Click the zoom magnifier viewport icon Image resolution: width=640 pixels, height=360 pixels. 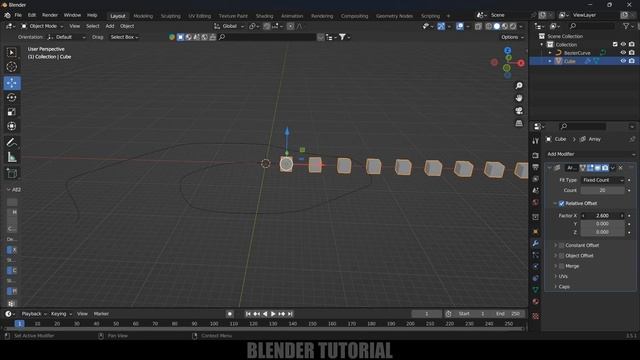[x=519, y=85]
